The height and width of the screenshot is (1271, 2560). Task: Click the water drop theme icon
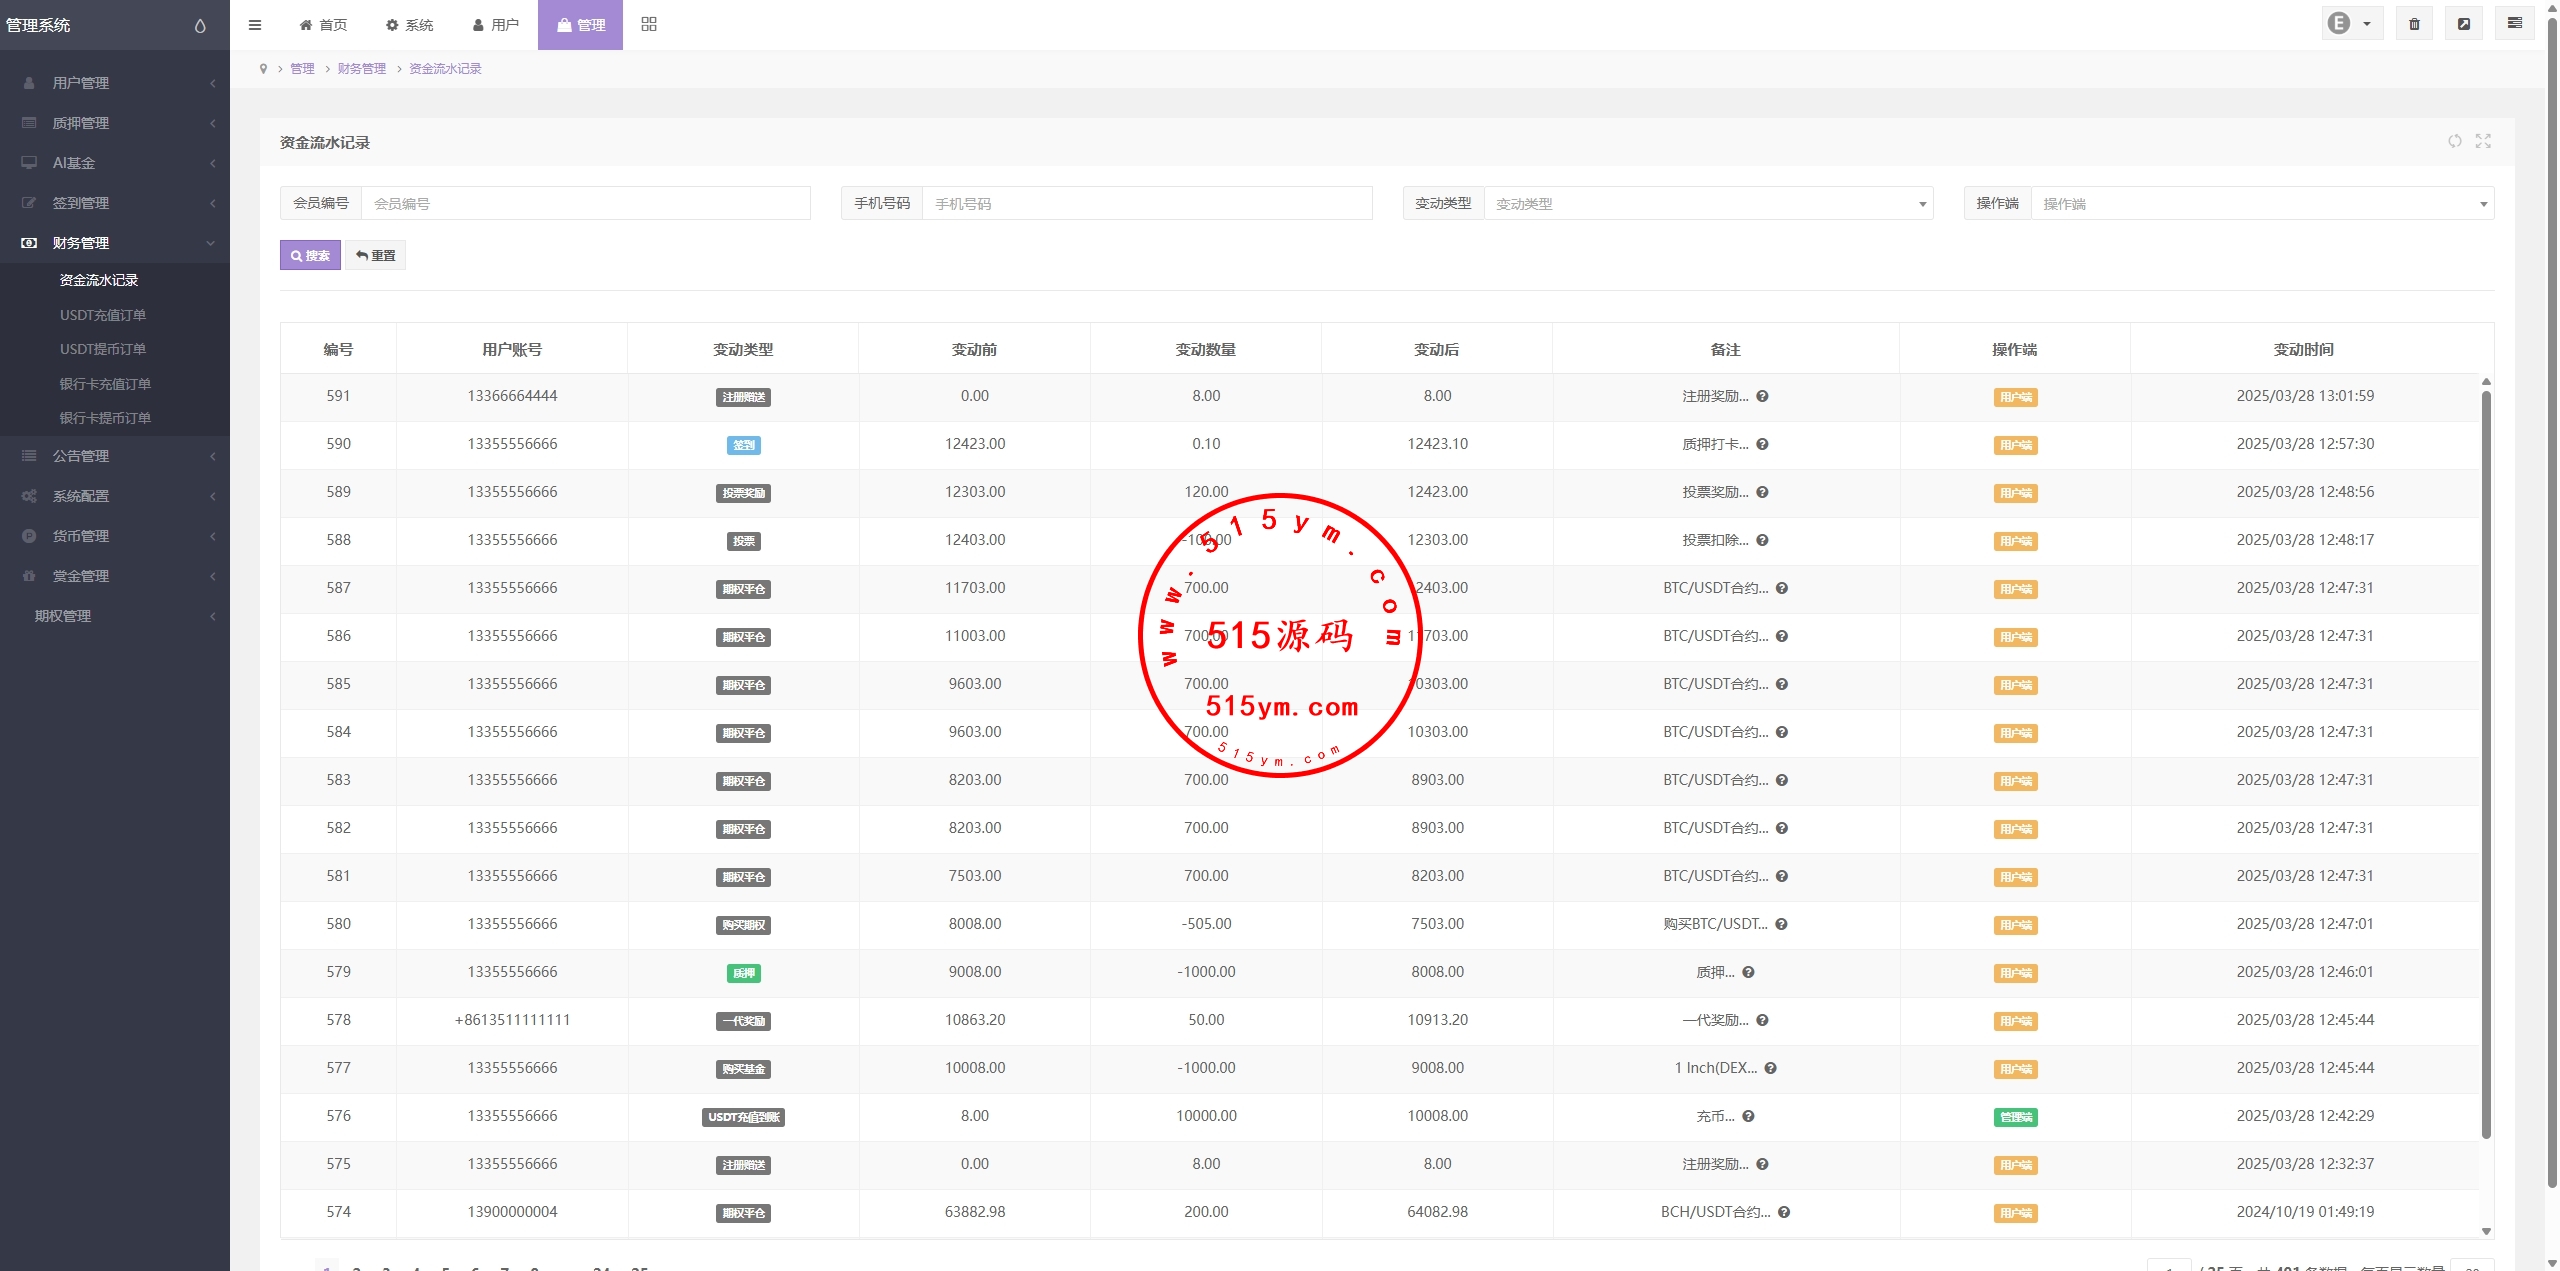[x=200, y=26]
